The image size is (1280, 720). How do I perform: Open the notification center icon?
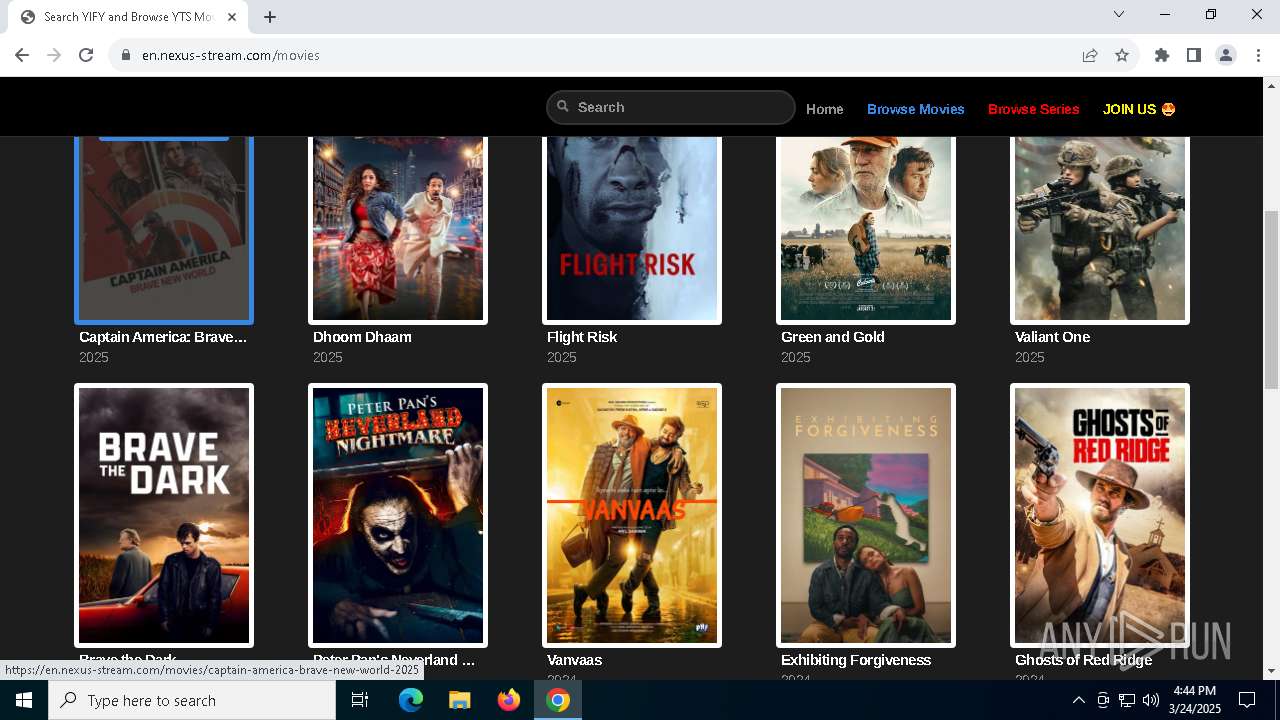tap(1247, 700)
